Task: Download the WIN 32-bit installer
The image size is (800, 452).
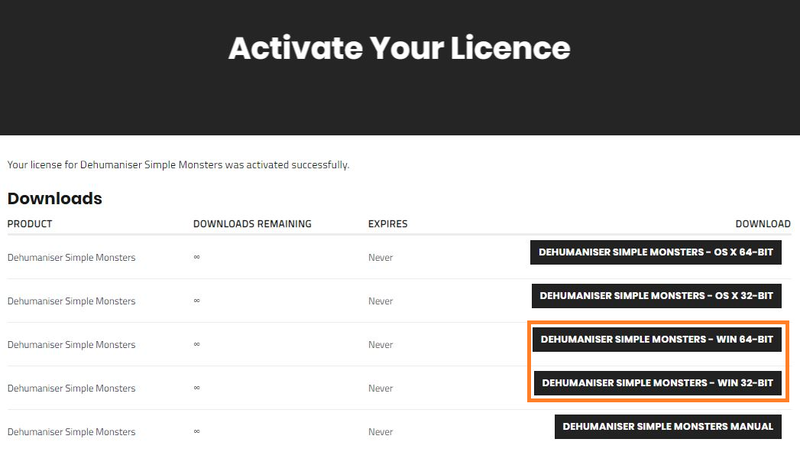Action: pos(657,383)
